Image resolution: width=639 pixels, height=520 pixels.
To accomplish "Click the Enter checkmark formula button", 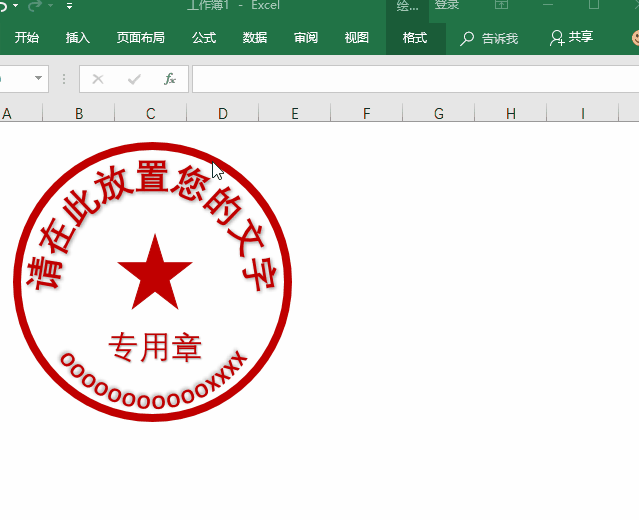I will pyautogui.click(x=134, y=79).
